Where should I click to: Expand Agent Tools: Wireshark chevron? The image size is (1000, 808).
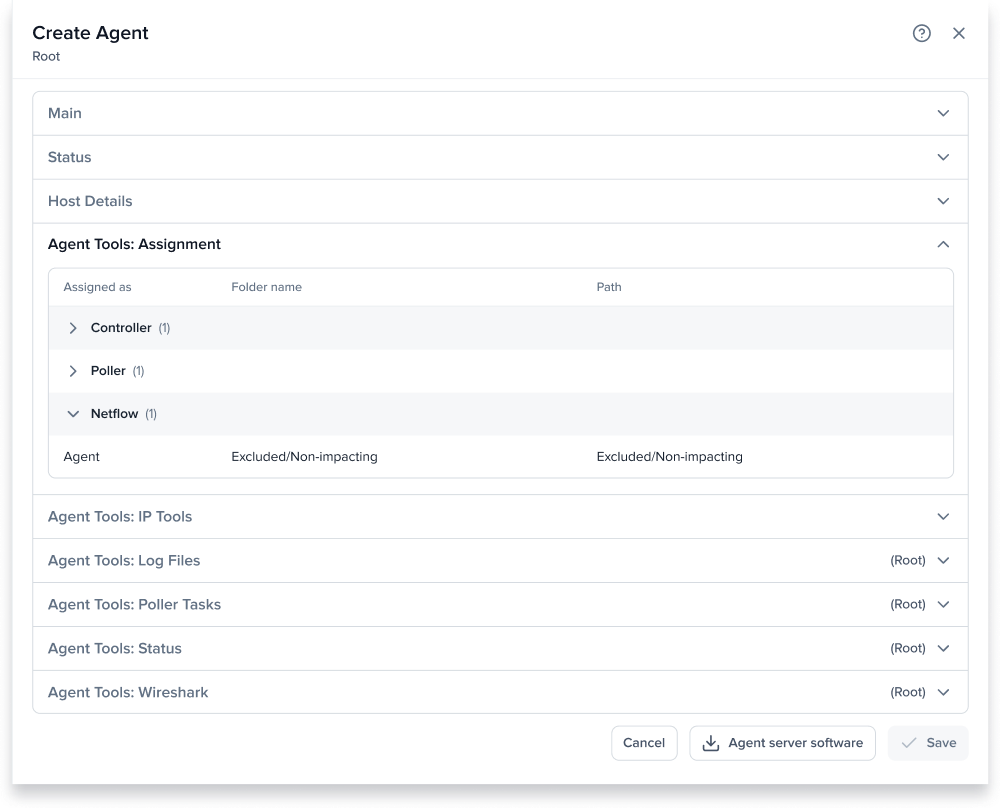[x=943, y=693]
